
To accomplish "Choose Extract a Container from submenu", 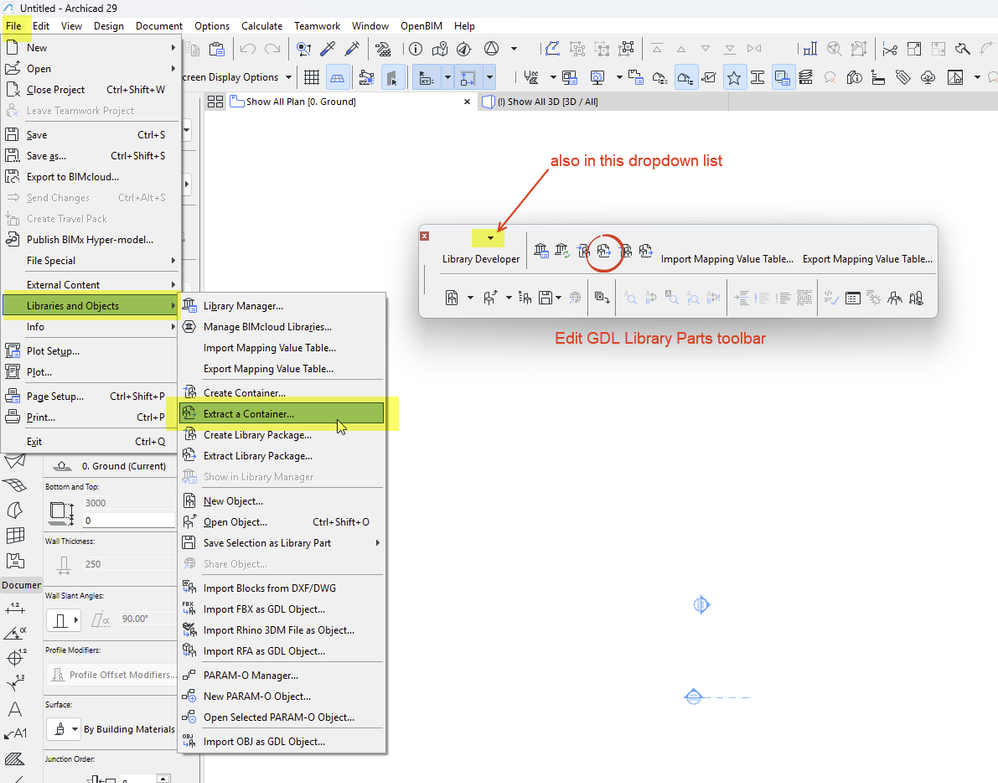I will pyautogui.click(x=281, y=414).
